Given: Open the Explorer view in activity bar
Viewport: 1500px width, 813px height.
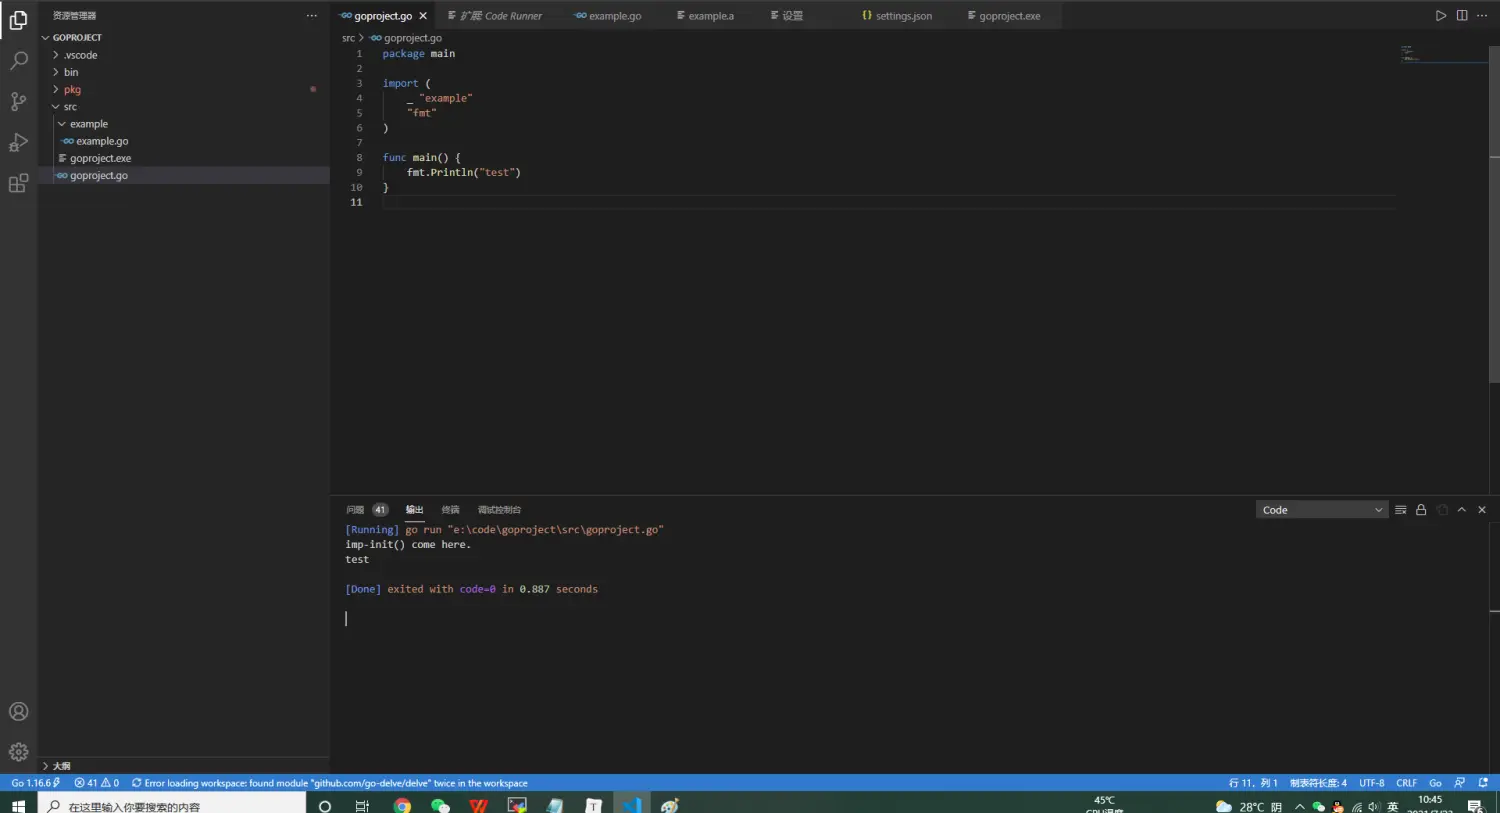Looking at the screenshot, I should pyautogui.click(x=18, y=20).
